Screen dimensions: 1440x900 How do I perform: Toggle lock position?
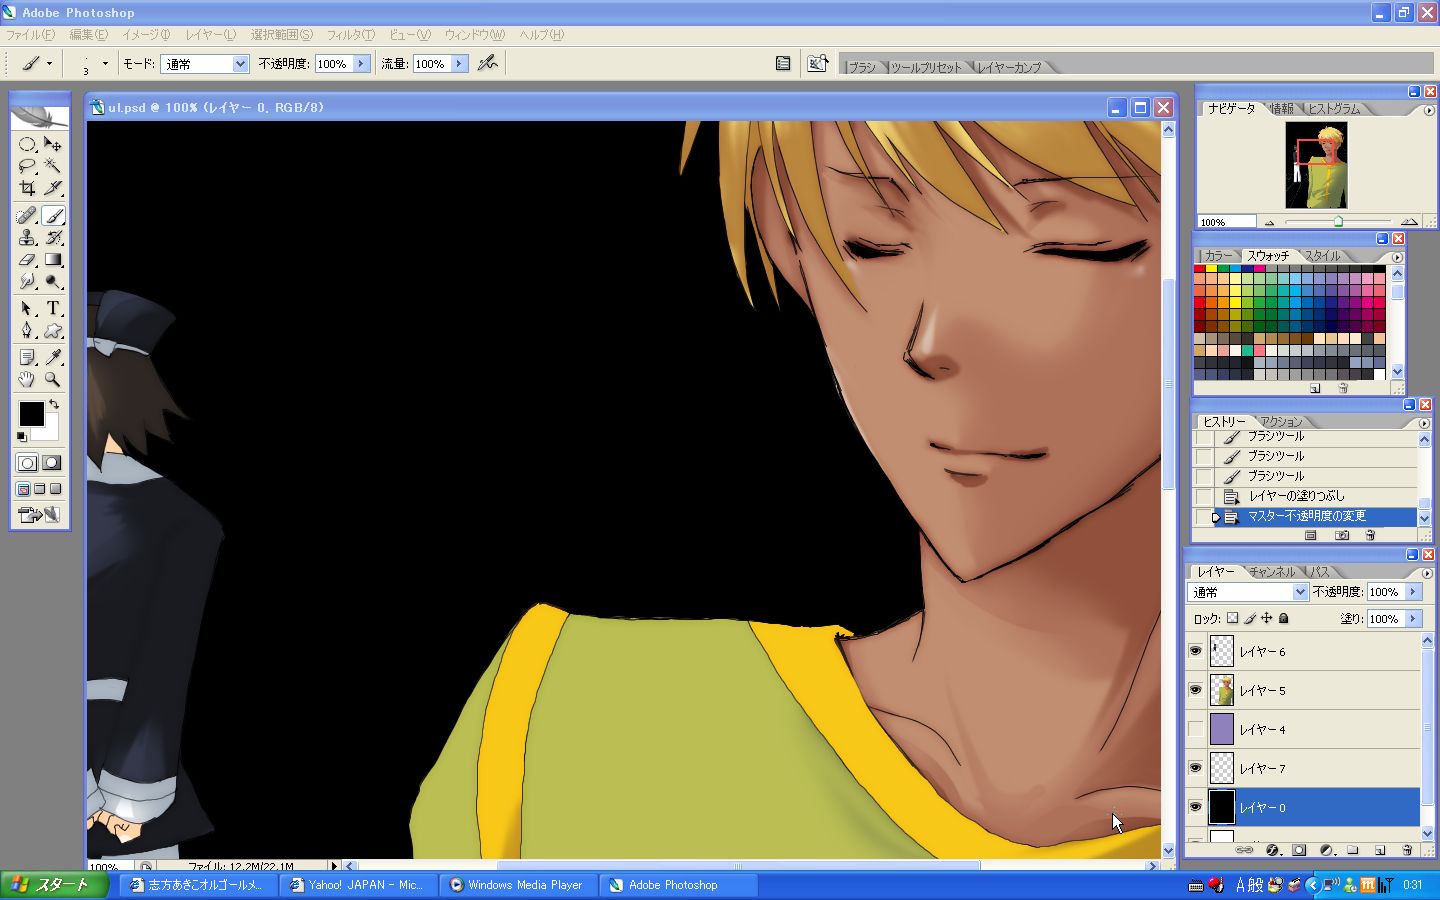pos(1267,618)
